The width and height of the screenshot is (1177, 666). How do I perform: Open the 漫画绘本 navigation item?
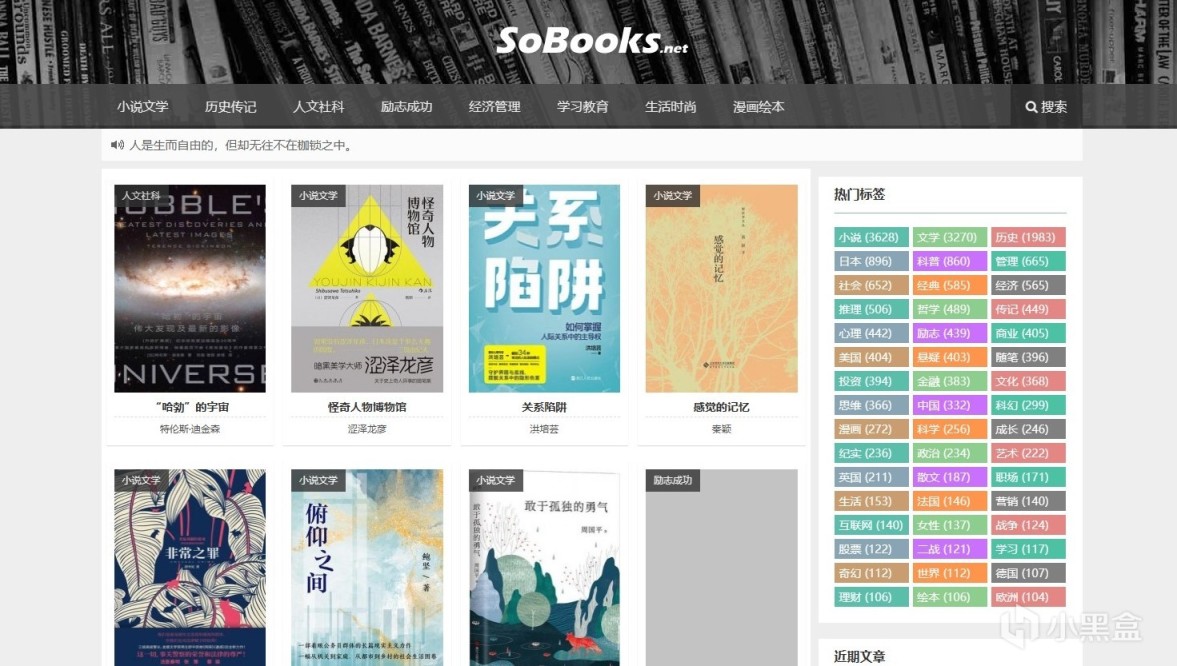(759, 107)
